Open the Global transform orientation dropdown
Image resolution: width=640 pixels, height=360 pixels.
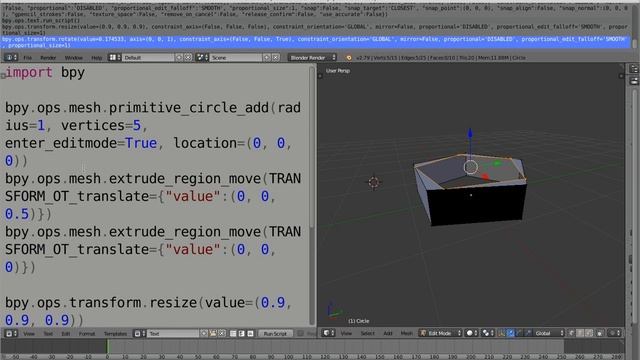pyautogui.click(x=549, y=333)
